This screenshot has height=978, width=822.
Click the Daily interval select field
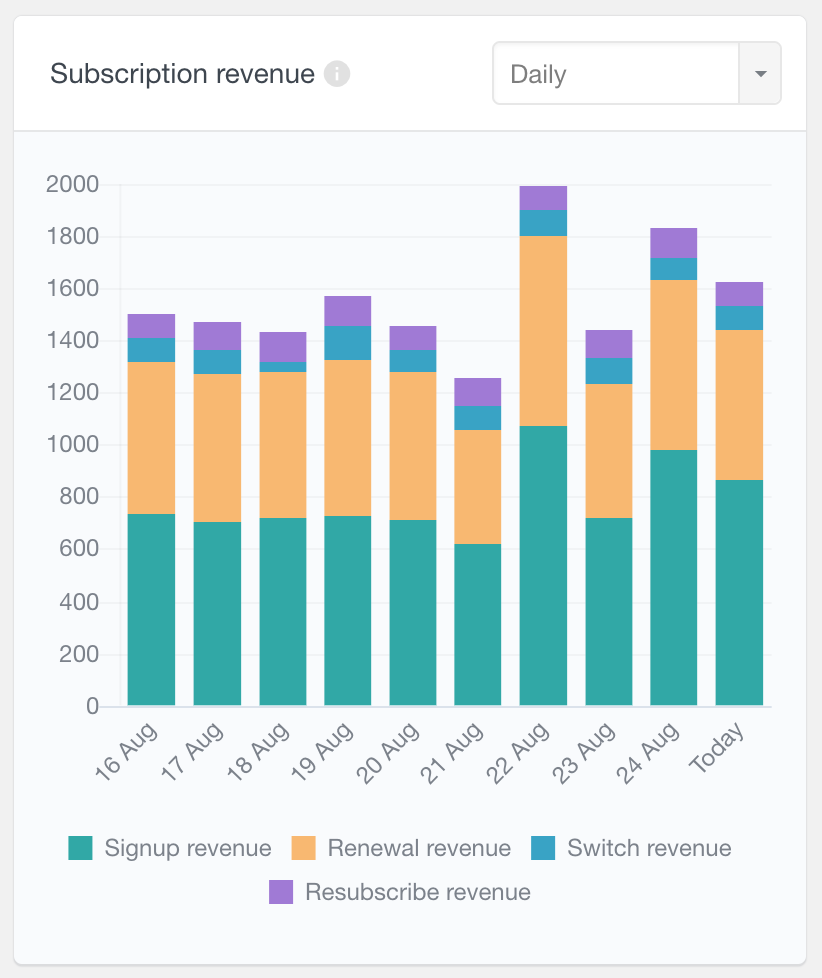[637, 74]
